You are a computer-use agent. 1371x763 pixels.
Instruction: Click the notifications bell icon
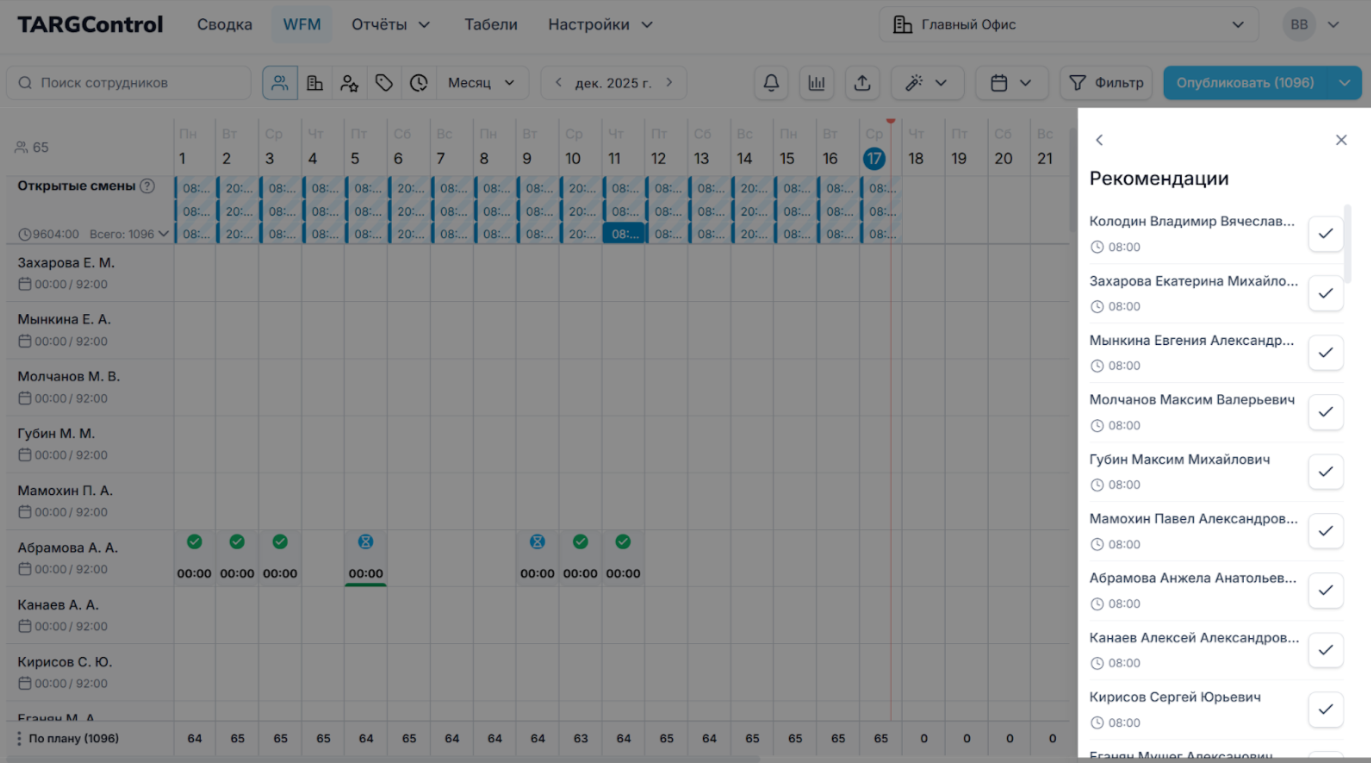click(771, 83)
